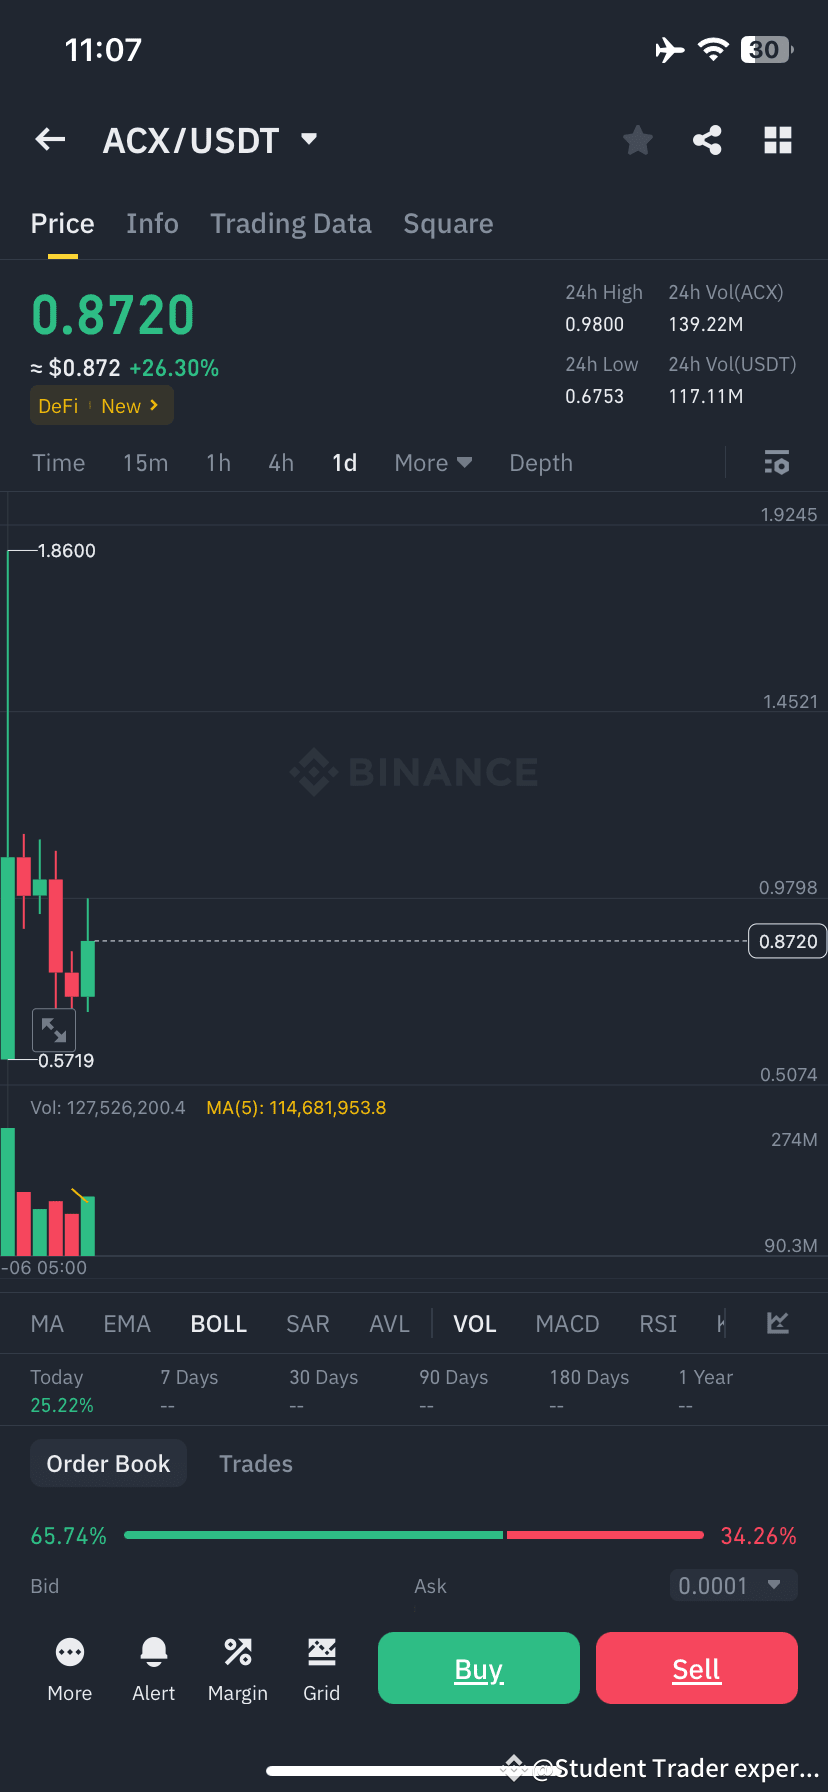Tap the DeFi New tag link
The height and width of the screenshot is (1792, 828).
click(x=101, y=406)
